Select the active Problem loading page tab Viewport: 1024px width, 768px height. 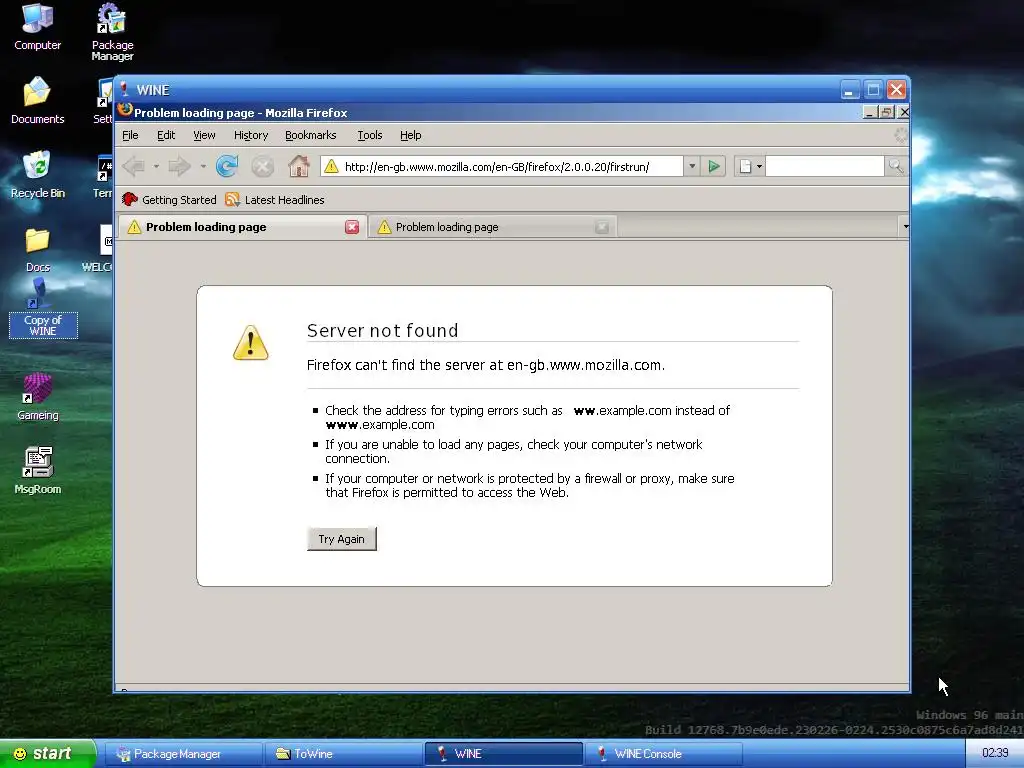(242, 227)
